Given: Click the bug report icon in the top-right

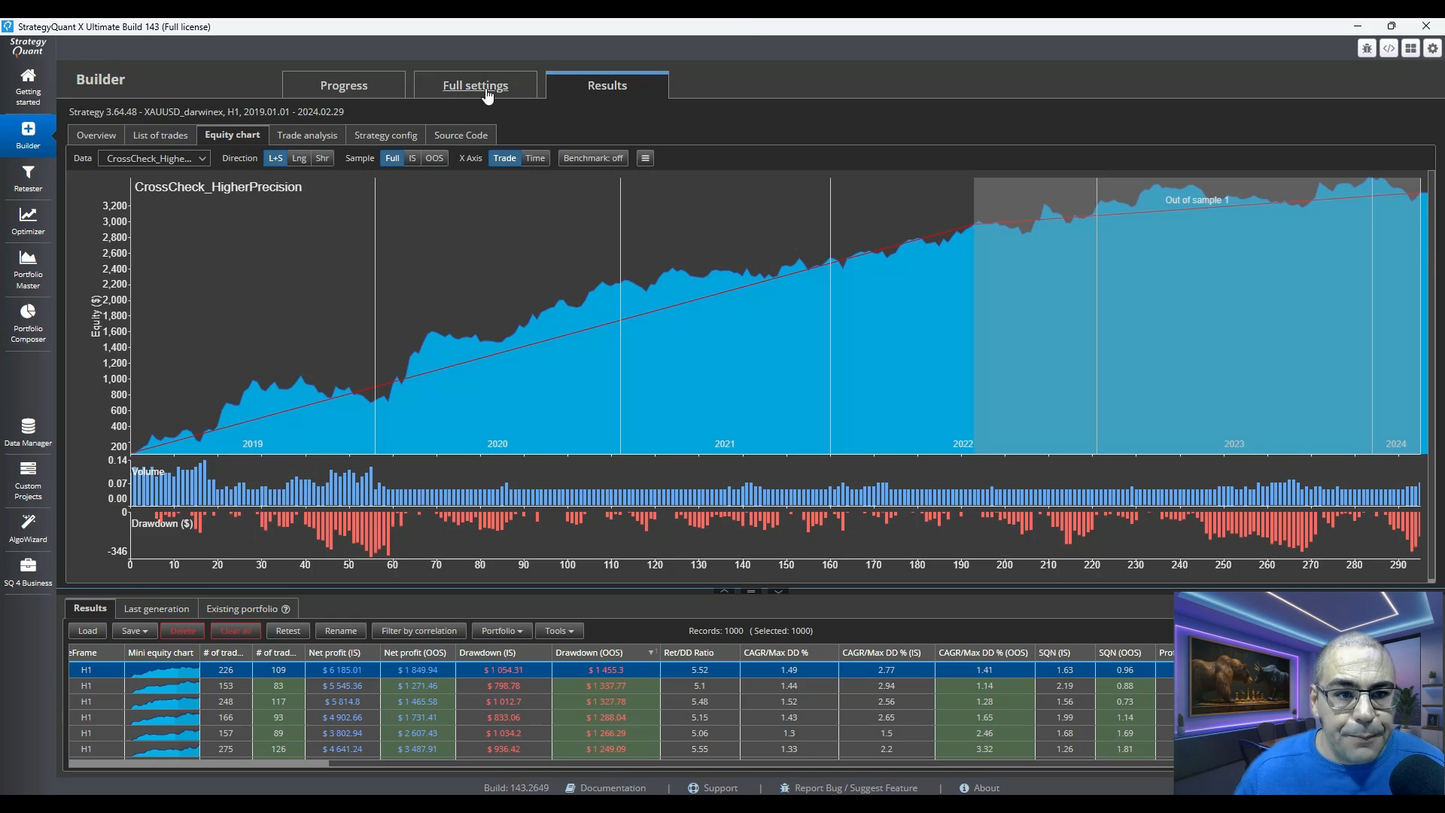Looking at the screenshot, I should coord(1367,48).
